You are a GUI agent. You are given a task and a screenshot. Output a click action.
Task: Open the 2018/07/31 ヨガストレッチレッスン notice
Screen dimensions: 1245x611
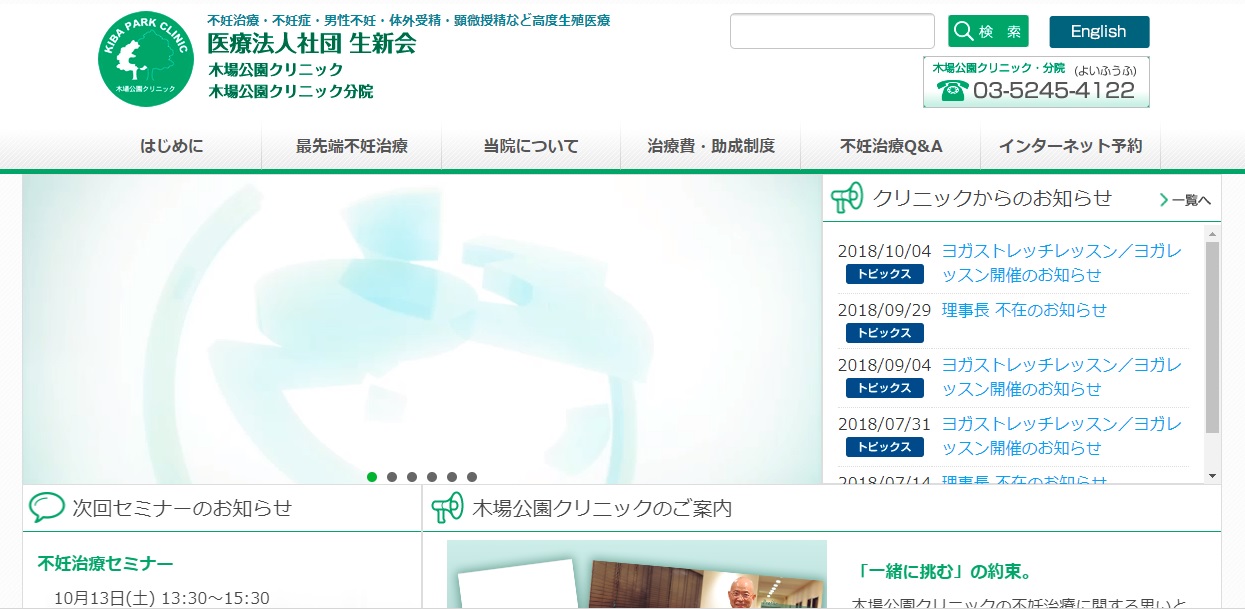pos(1062,436)
